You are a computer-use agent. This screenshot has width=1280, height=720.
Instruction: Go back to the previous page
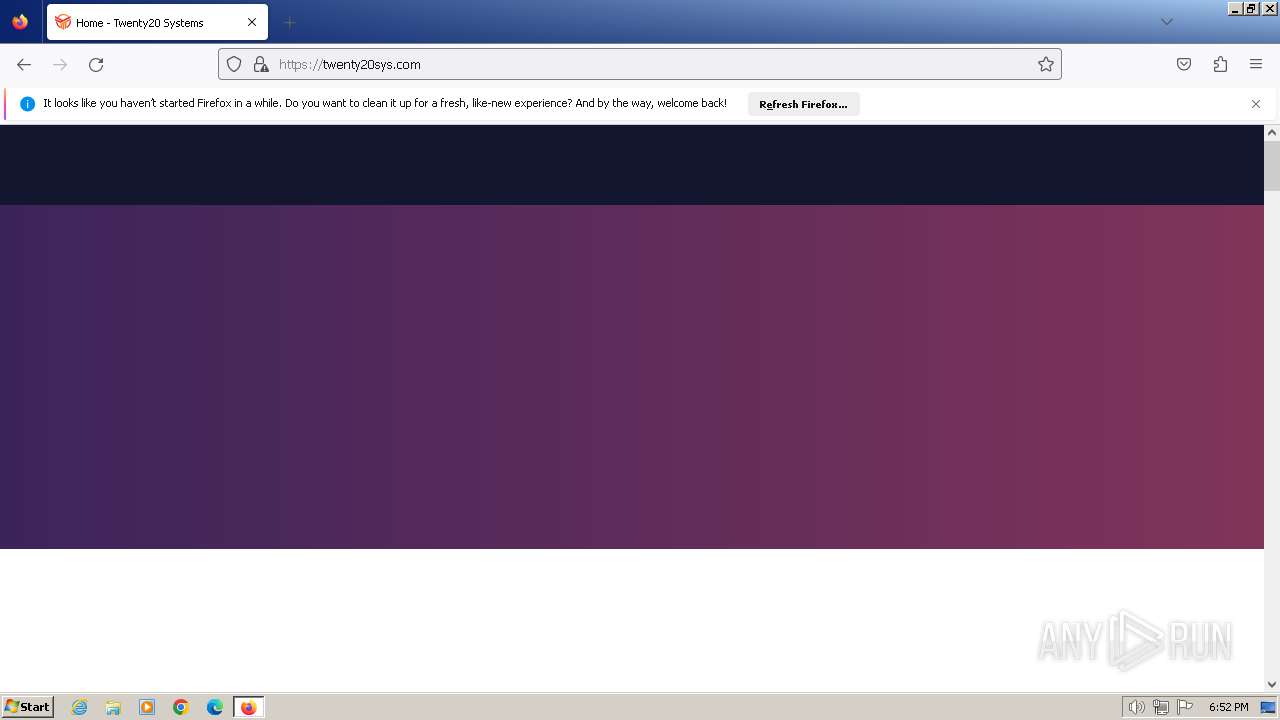pos(24,64)
